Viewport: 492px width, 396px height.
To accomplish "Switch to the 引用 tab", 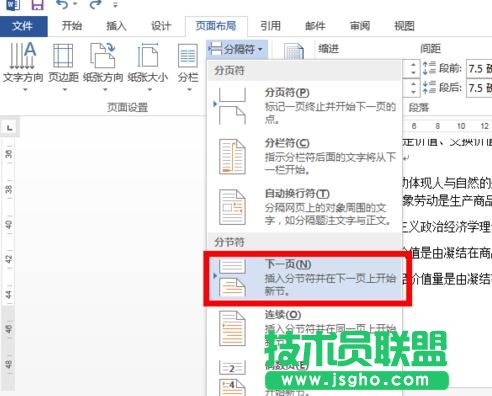I will click(270, 26).
